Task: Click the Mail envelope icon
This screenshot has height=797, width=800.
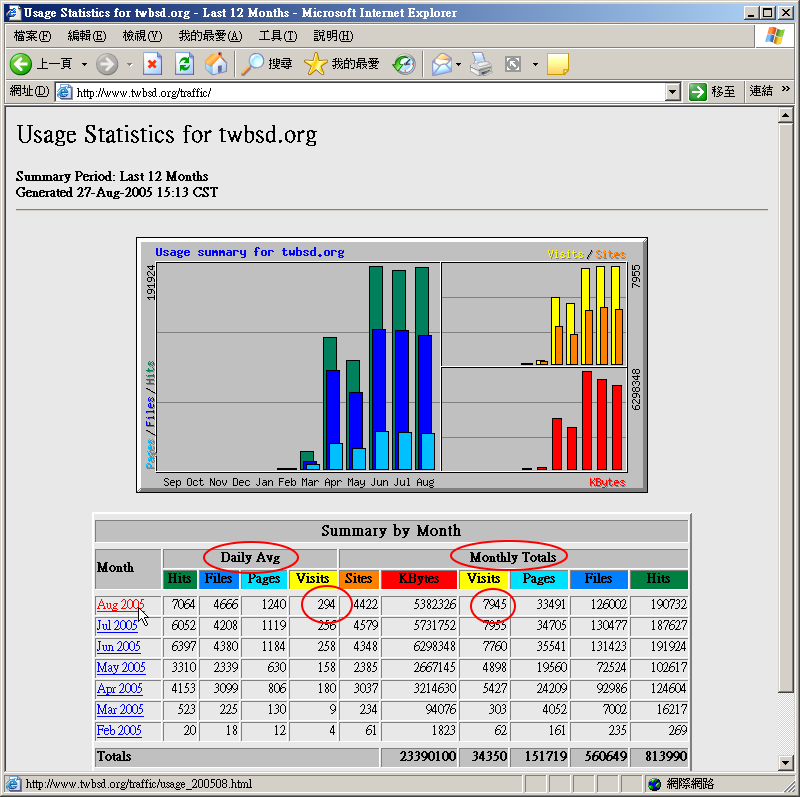Action: [440, 64]
